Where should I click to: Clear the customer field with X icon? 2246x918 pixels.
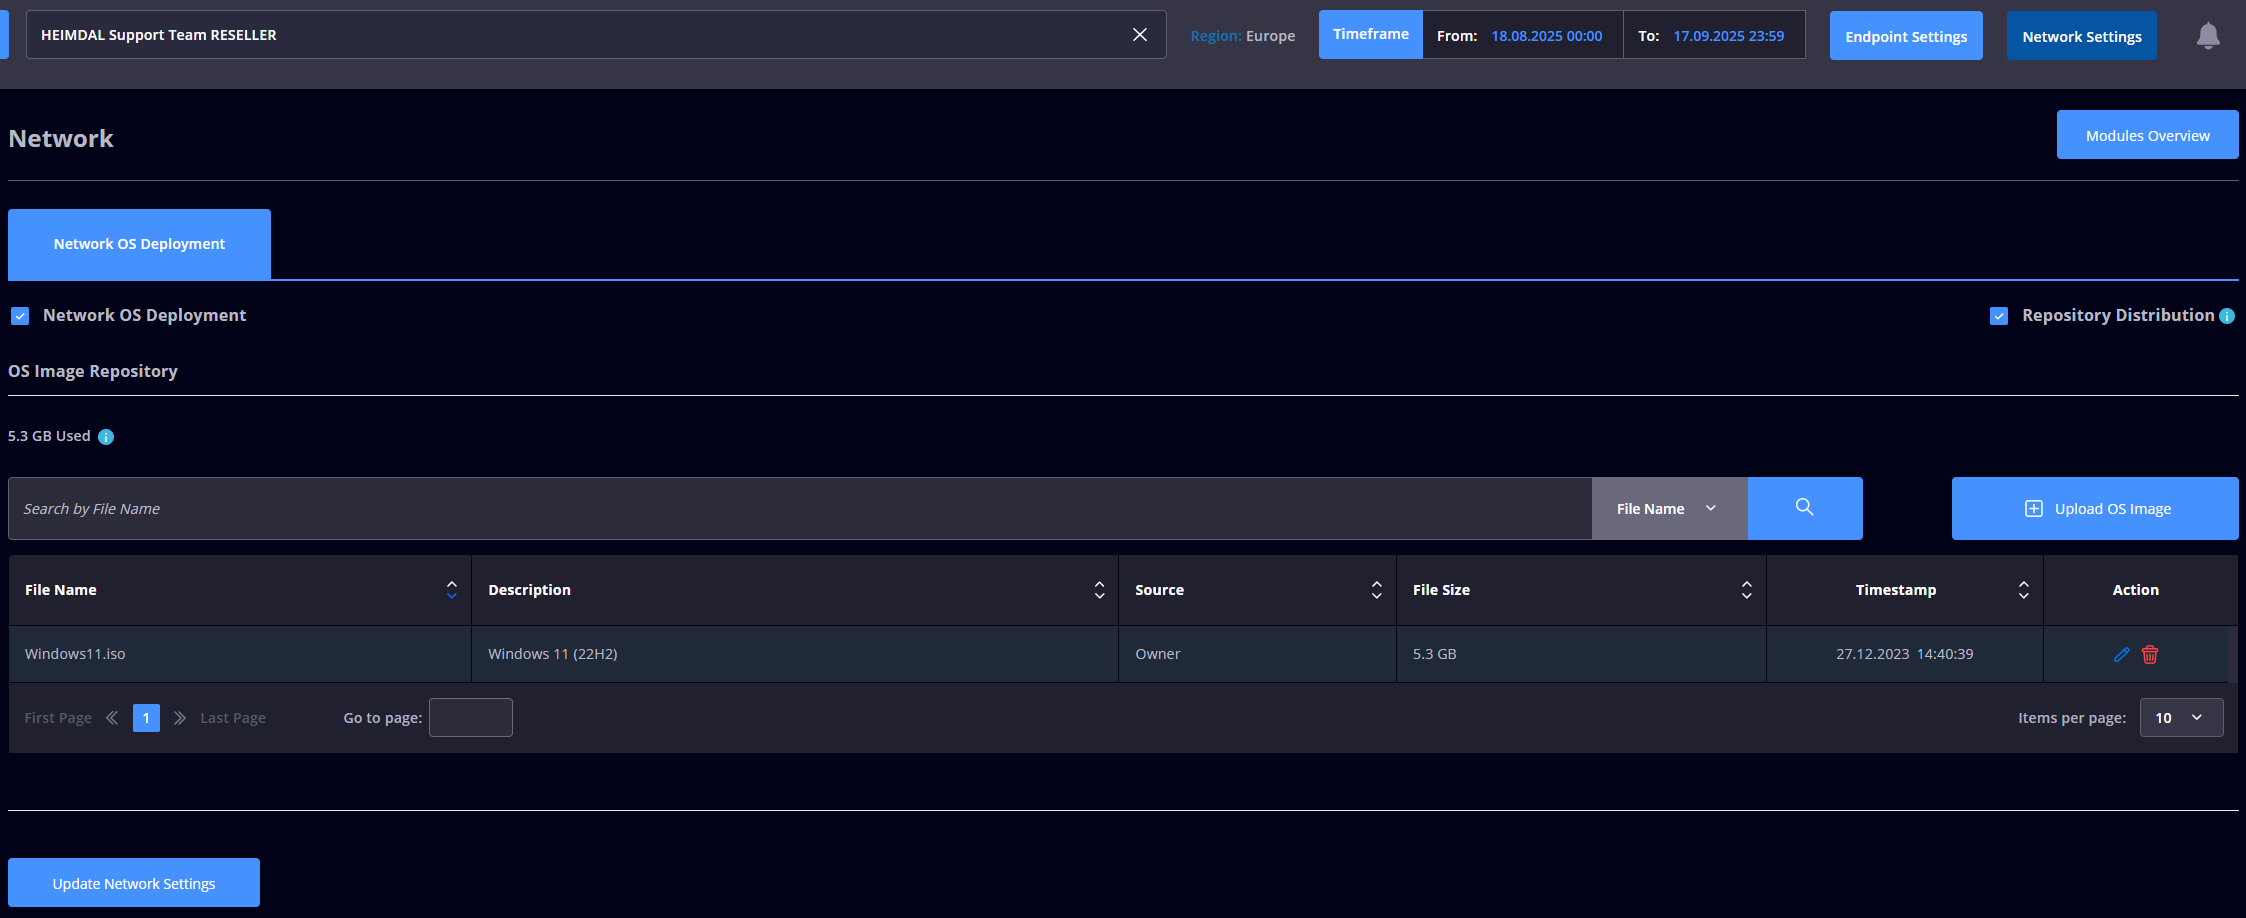(x=1139, y=35)
